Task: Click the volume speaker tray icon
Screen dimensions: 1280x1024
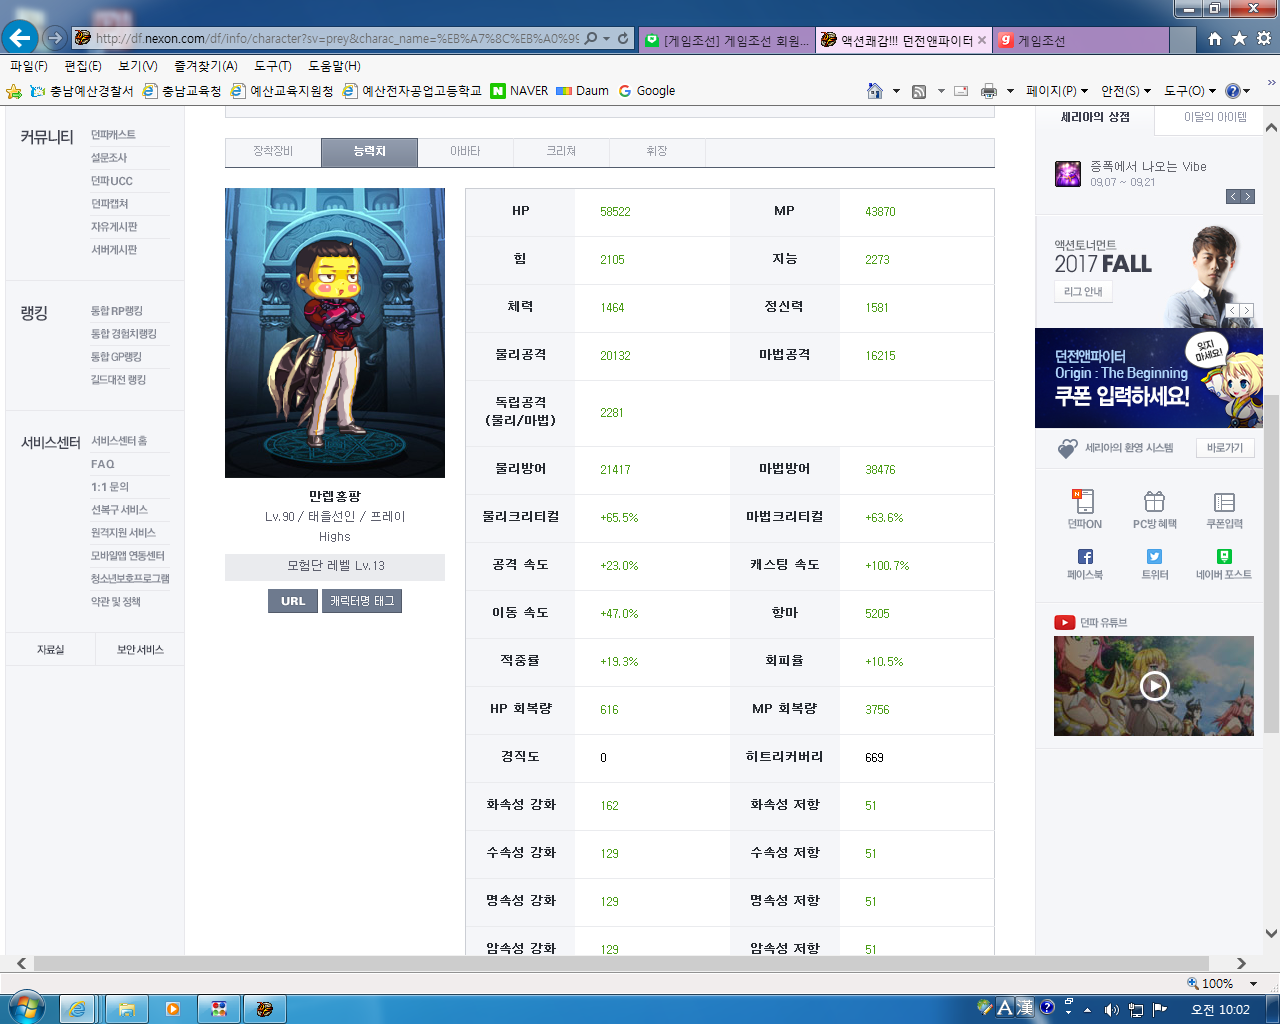Action: pyautogui.click(x=1111, y=1009)
